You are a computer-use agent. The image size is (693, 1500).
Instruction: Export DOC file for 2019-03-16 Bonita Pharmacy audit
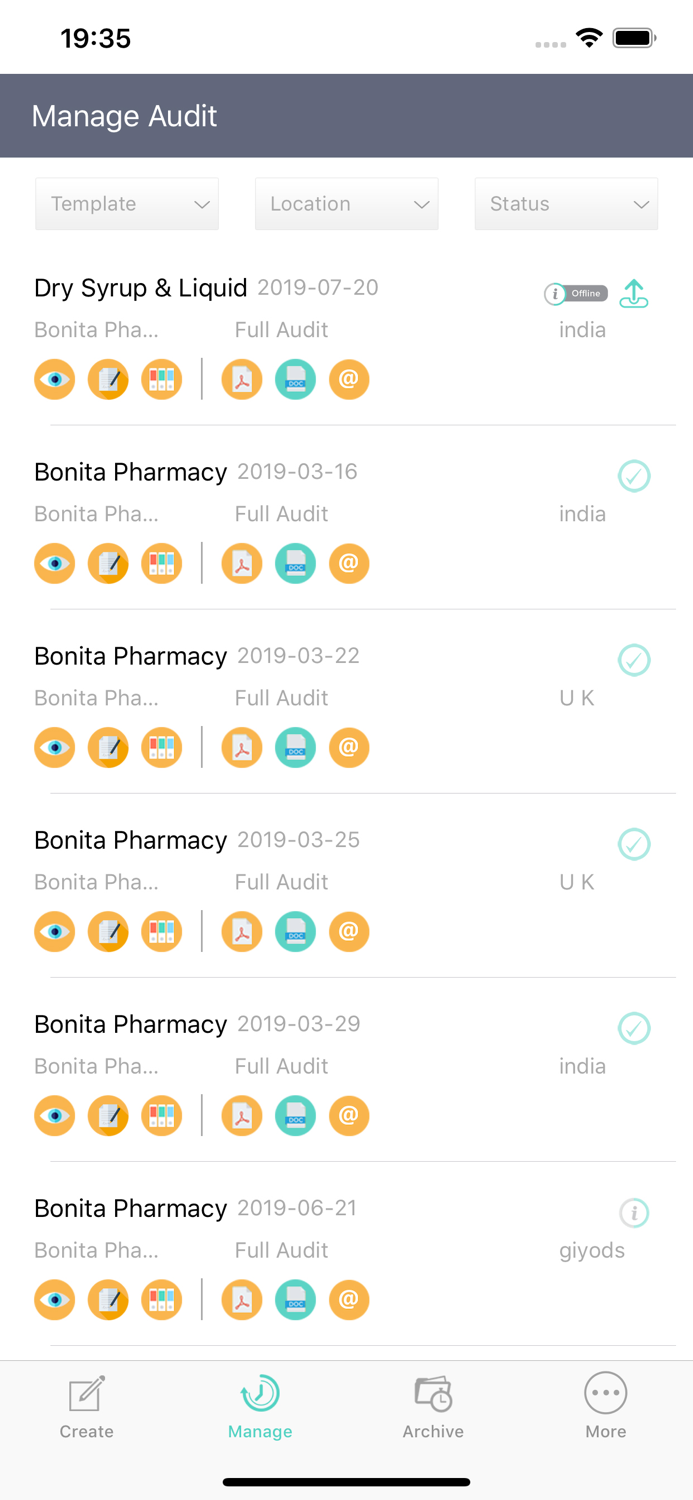[x=295, y=564]
